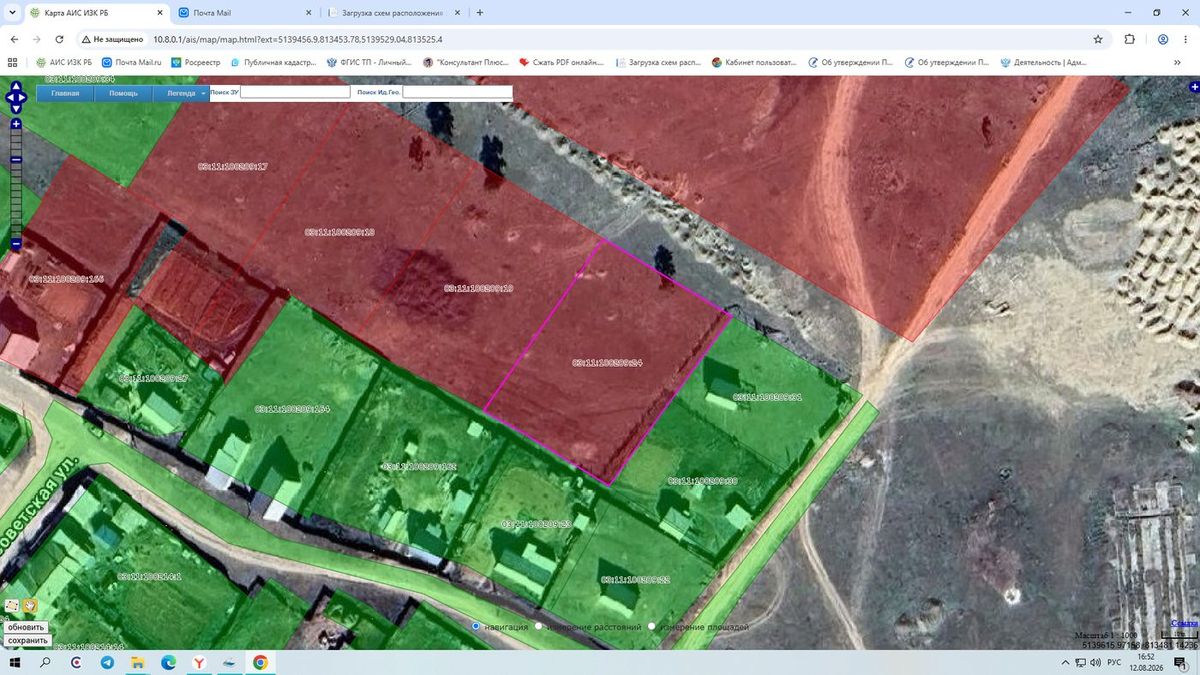
Task: Open the browser extensions menu
Action: [x=1130, y=39]
